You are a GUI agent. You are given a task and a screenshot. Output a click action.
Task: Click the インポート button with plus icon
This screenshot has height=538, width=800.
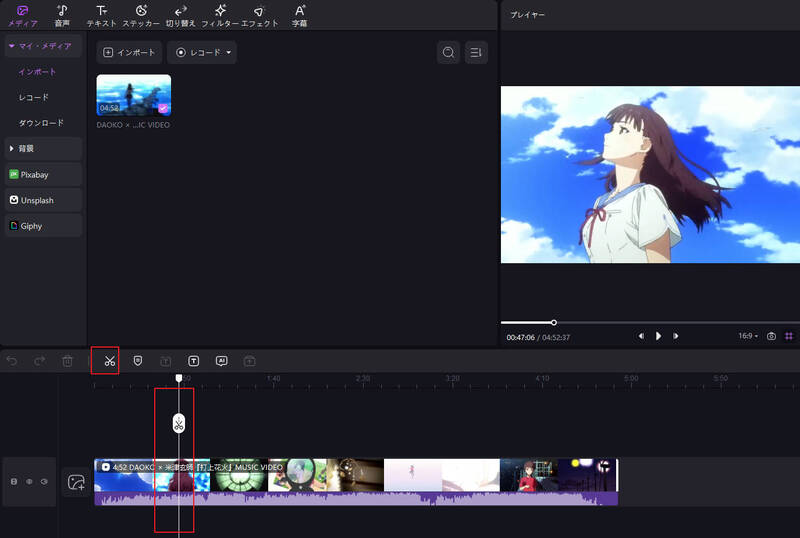click(x=129, y=53)
